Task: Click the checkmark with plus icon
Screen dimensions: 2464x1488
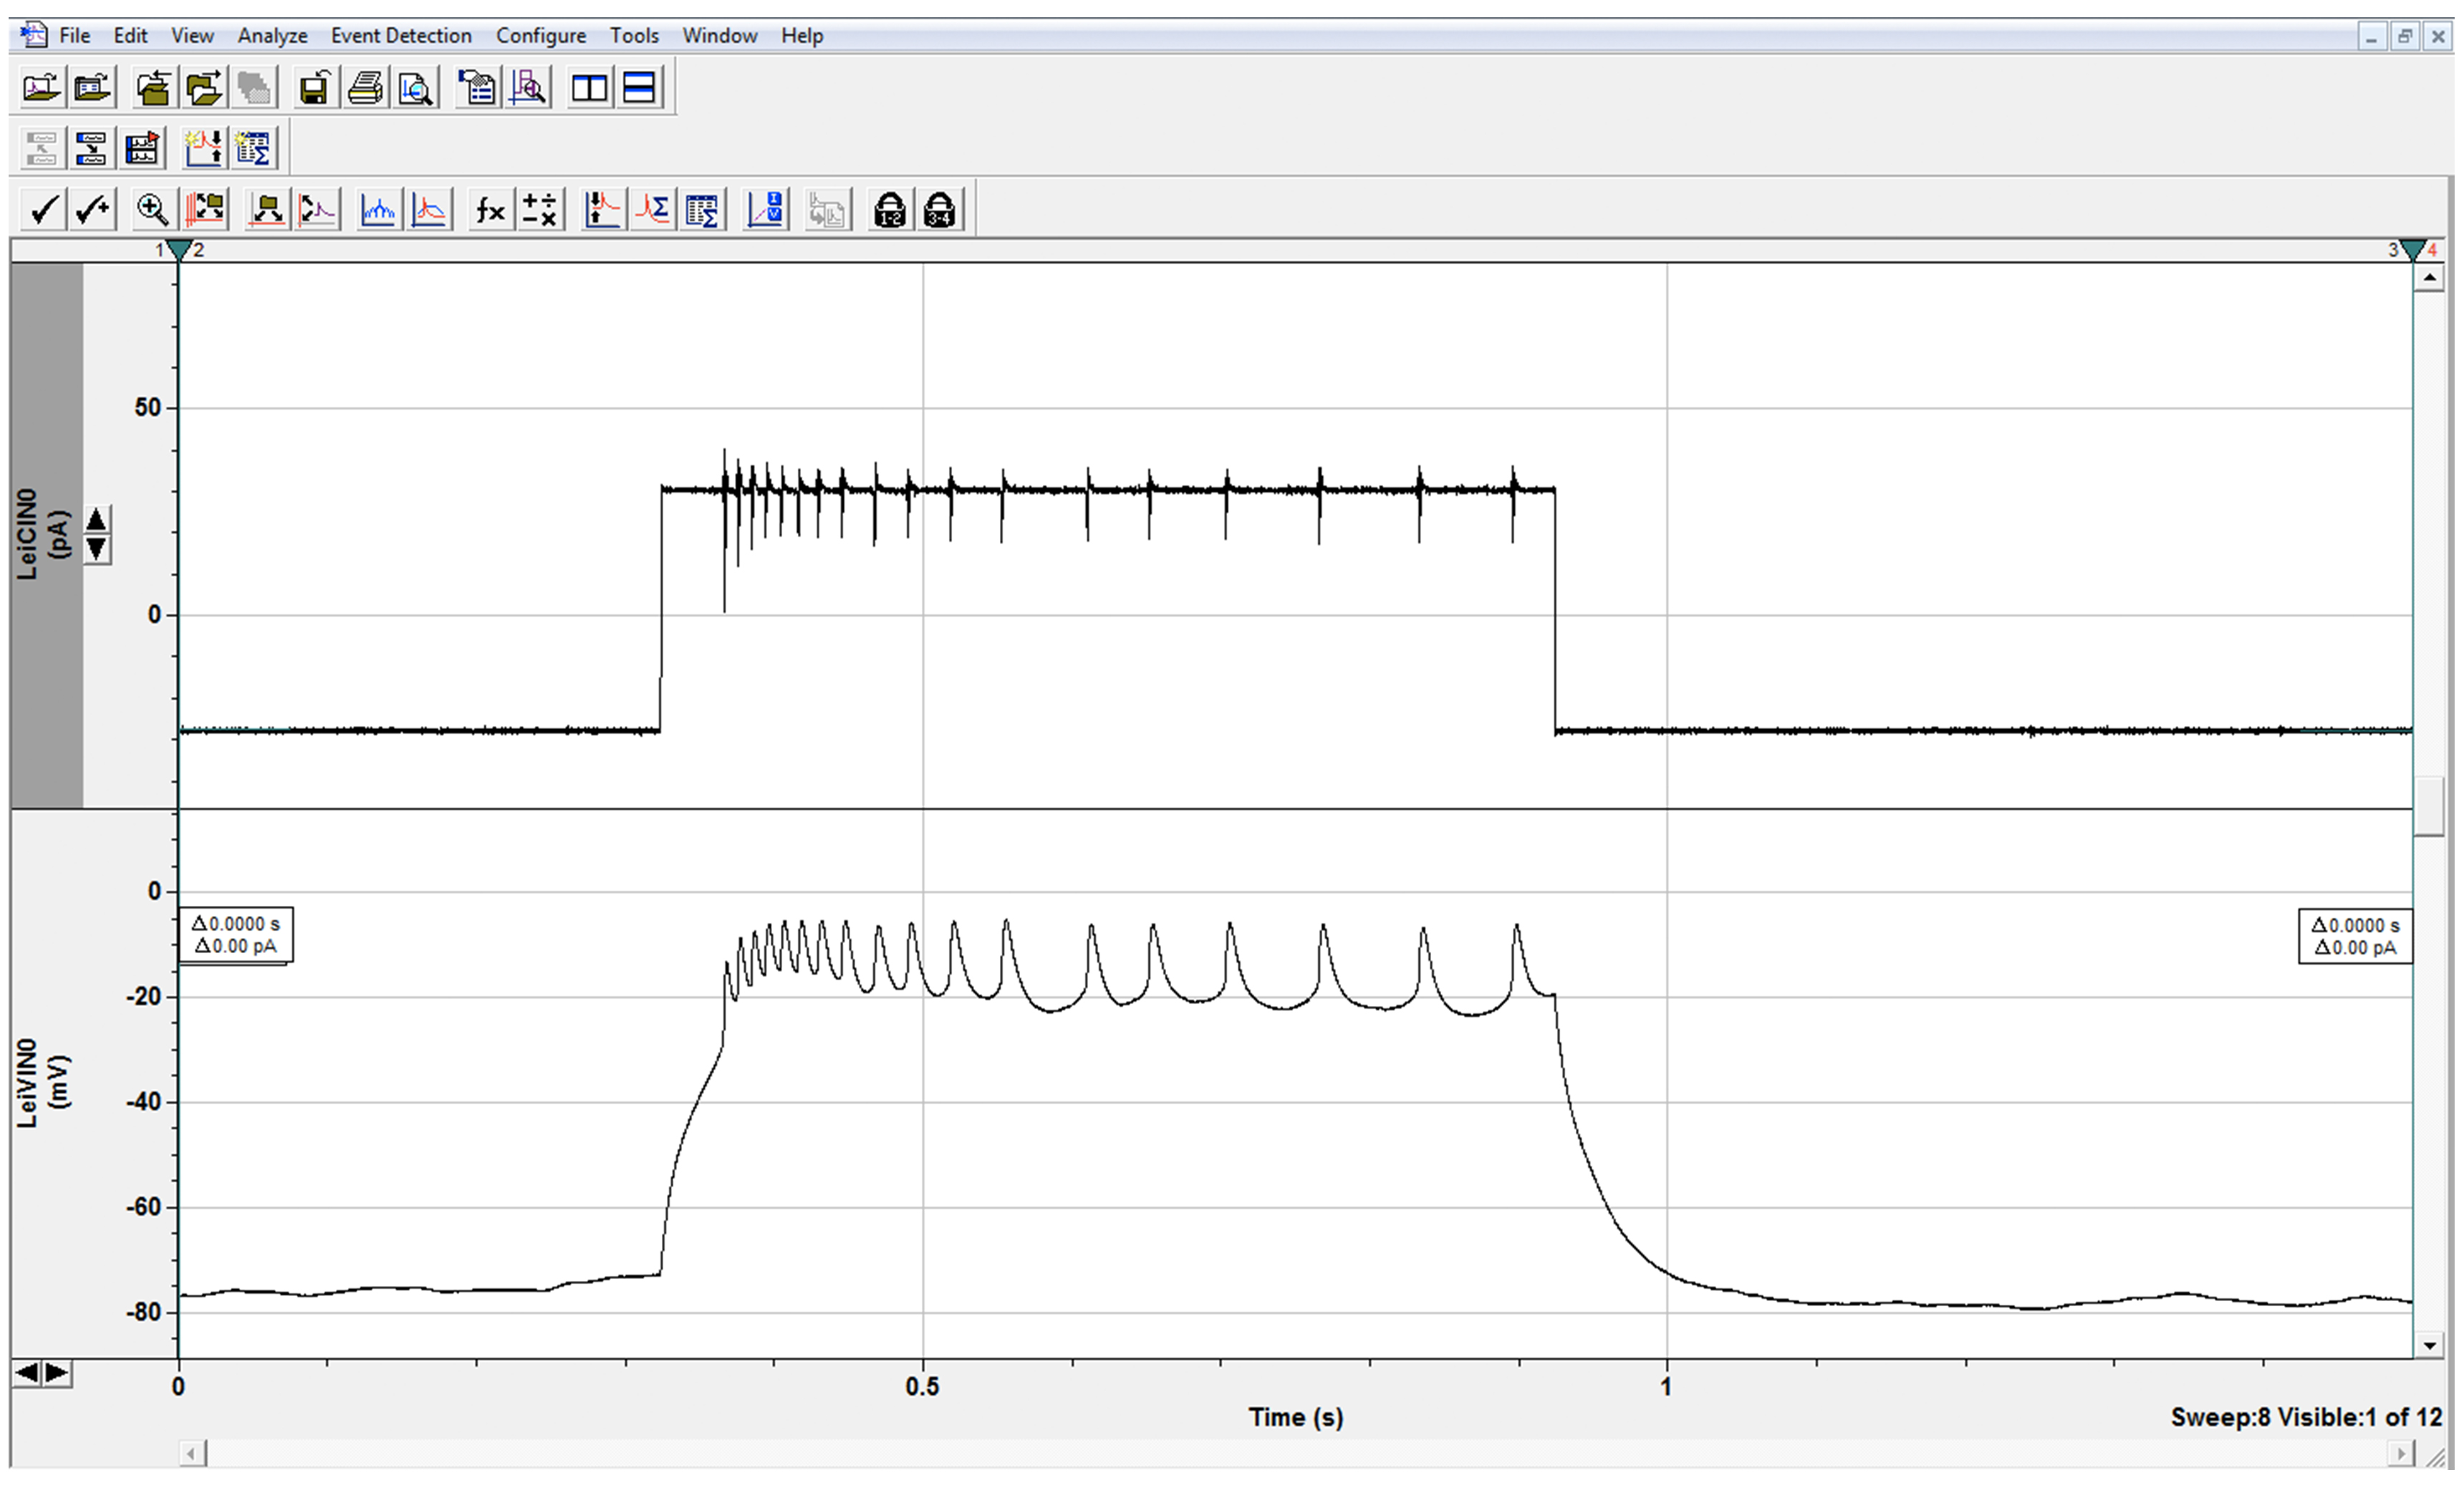Action: pos(94,210)
